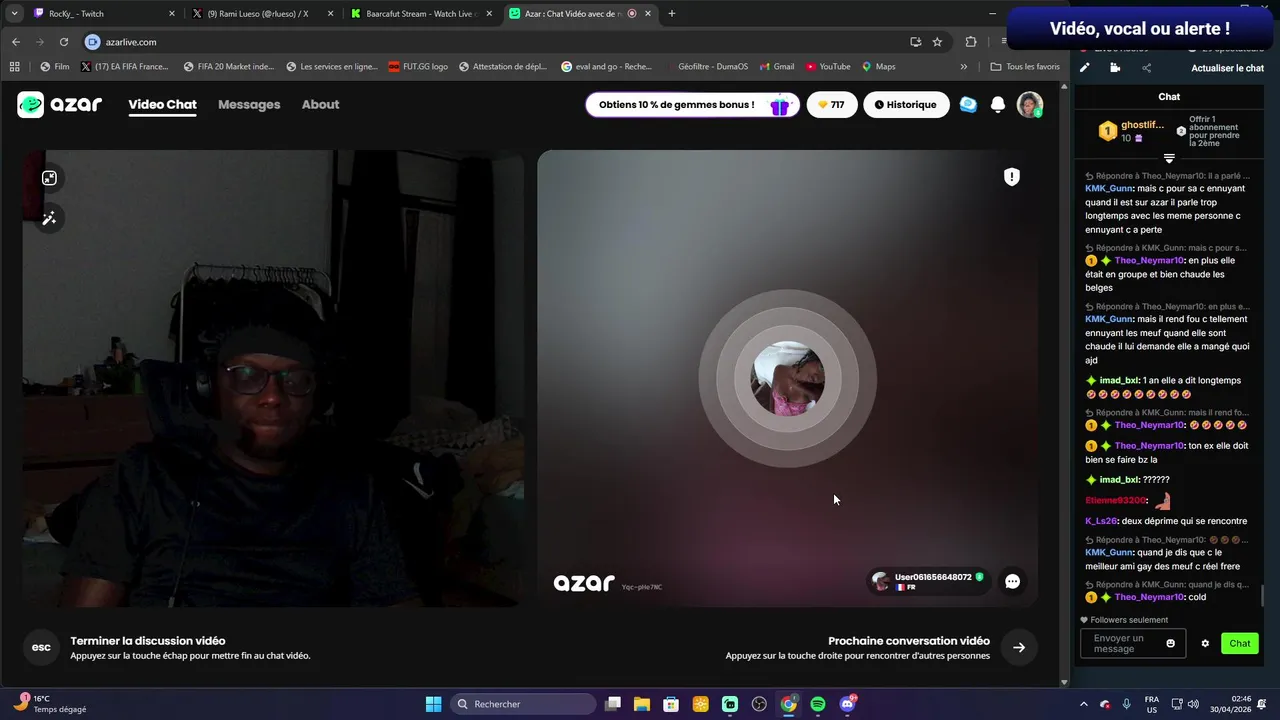Open the apps grid in bookmarks bar
The height and width of the screenshot is (720, 1280).
click(x=14, y=67)
